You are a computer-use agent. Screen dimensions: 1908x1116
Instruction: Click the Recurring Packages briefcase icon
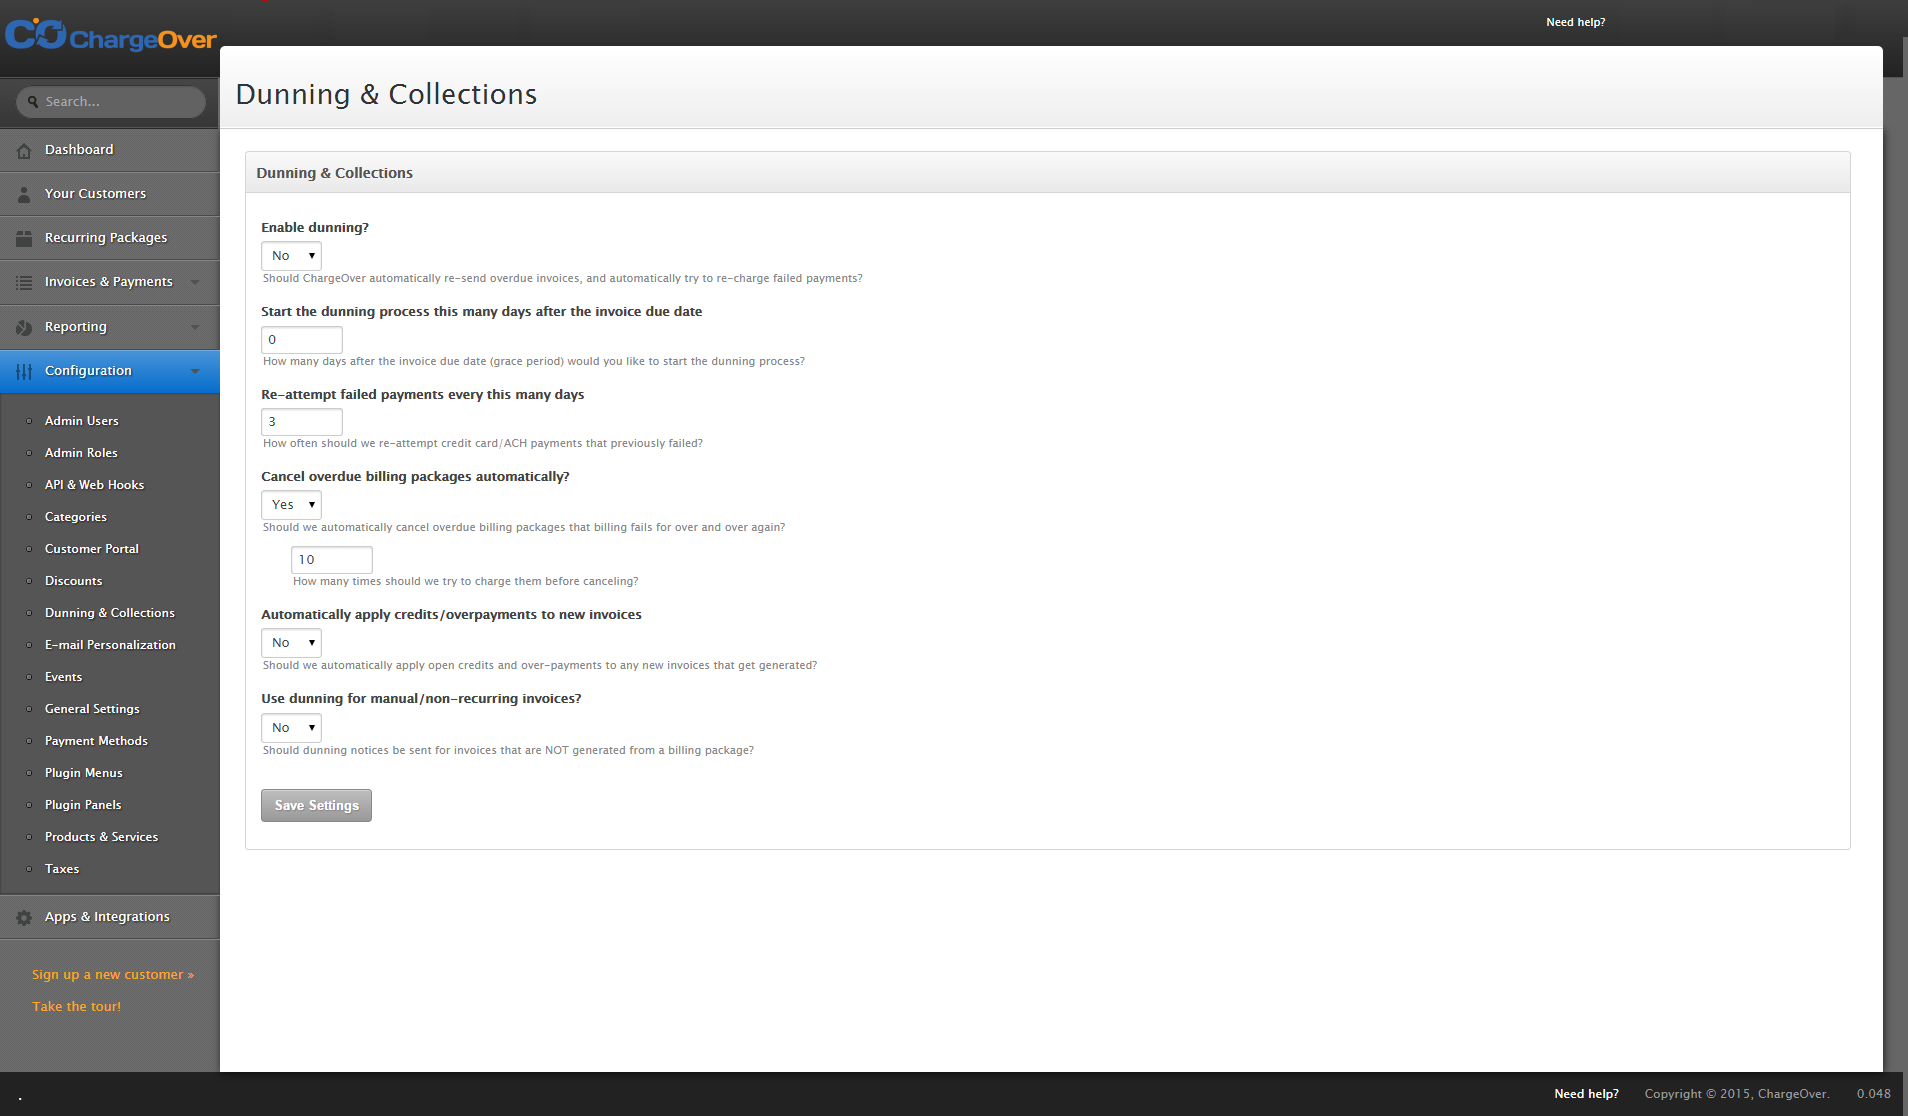click(24, 239)
